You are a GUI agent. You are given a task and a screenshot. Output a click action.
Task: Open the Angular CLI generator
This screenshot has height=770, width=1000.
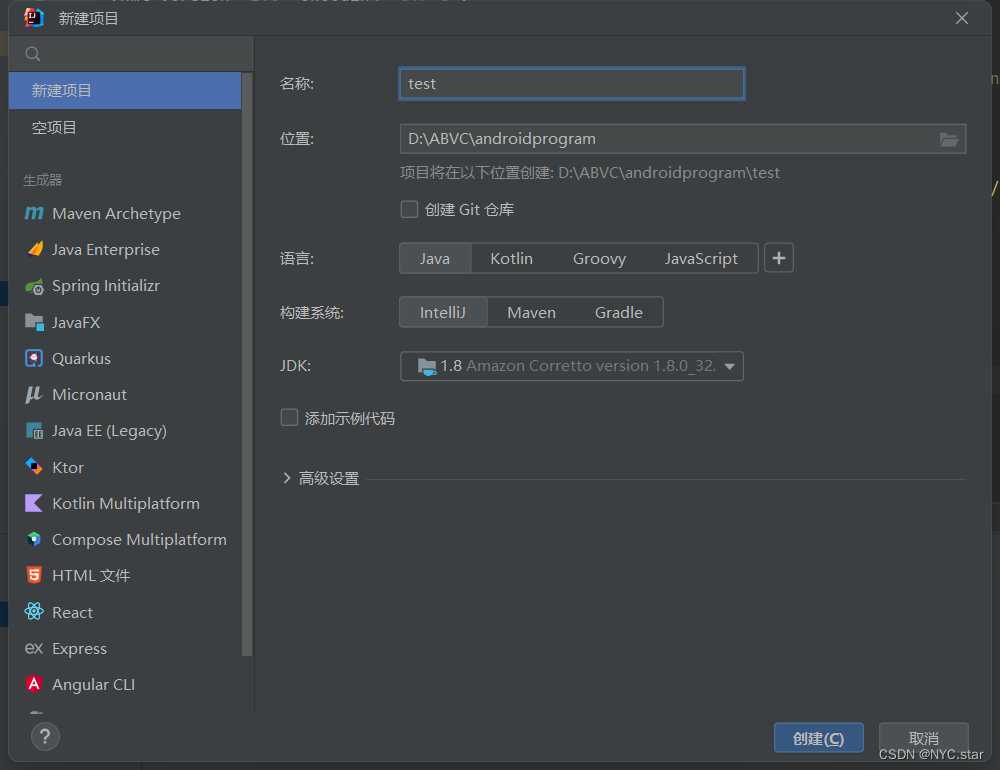tap(92, 684)
